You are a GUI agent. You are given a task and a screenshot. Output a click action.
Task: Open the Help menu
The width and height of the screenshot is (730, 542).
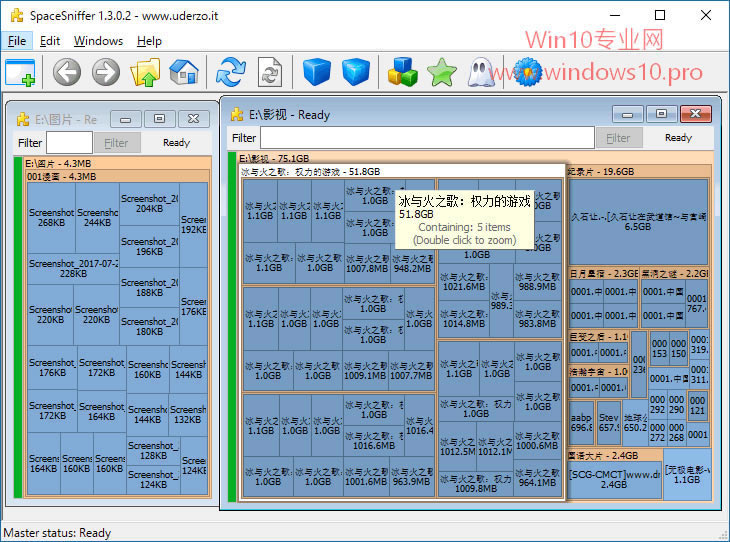[x=149, y=41]
